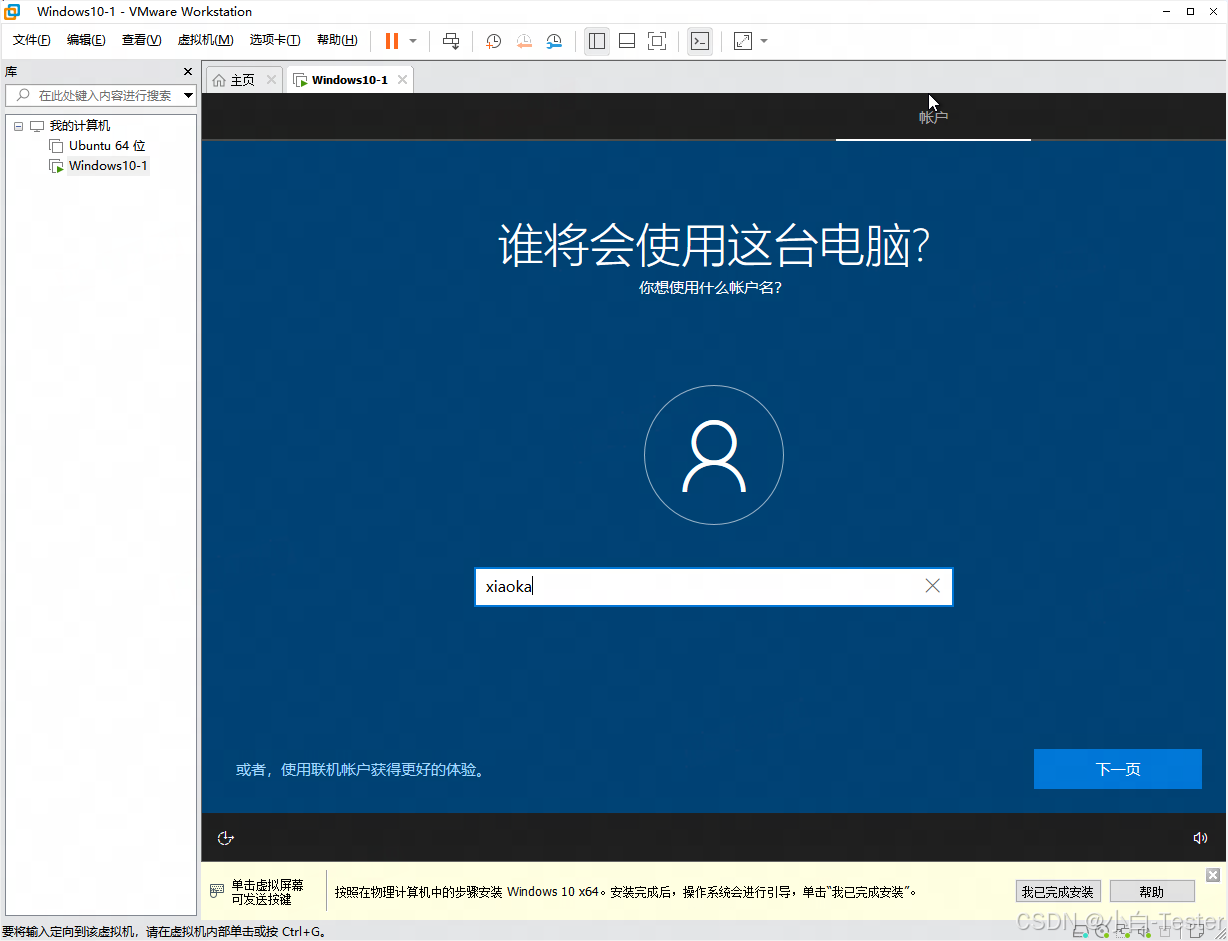The height and width of the screenshot is (941, 1228).
Task: Click the CD/DVD drive status bar icon
Action: pyautogui.click(x=1102, y=931)
